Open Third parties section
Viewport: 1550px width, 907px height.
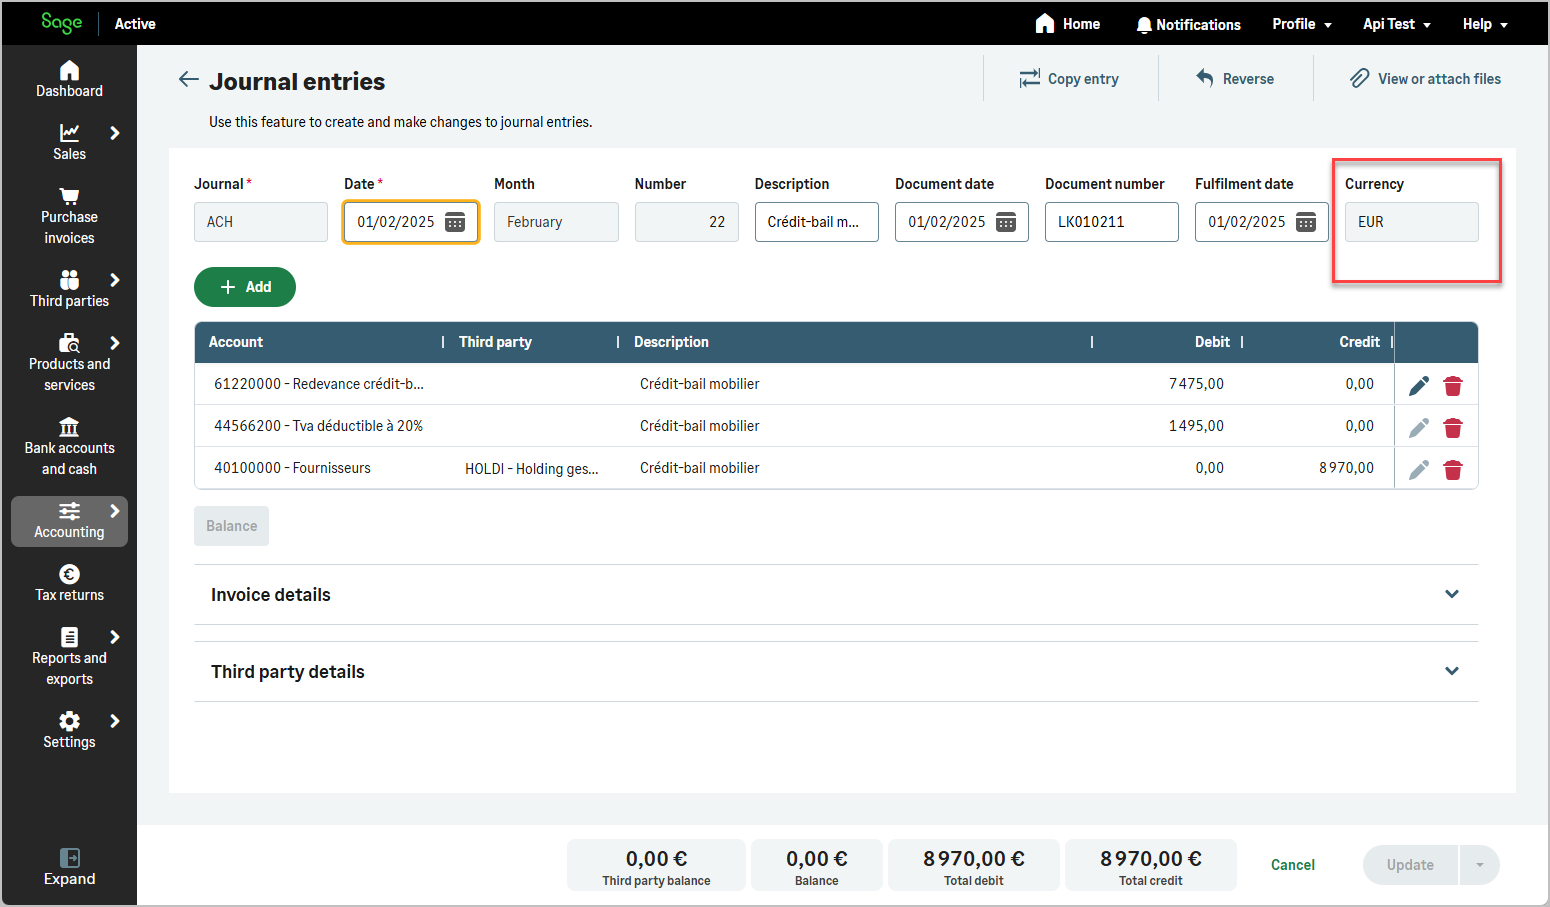[x=69, y=290]
